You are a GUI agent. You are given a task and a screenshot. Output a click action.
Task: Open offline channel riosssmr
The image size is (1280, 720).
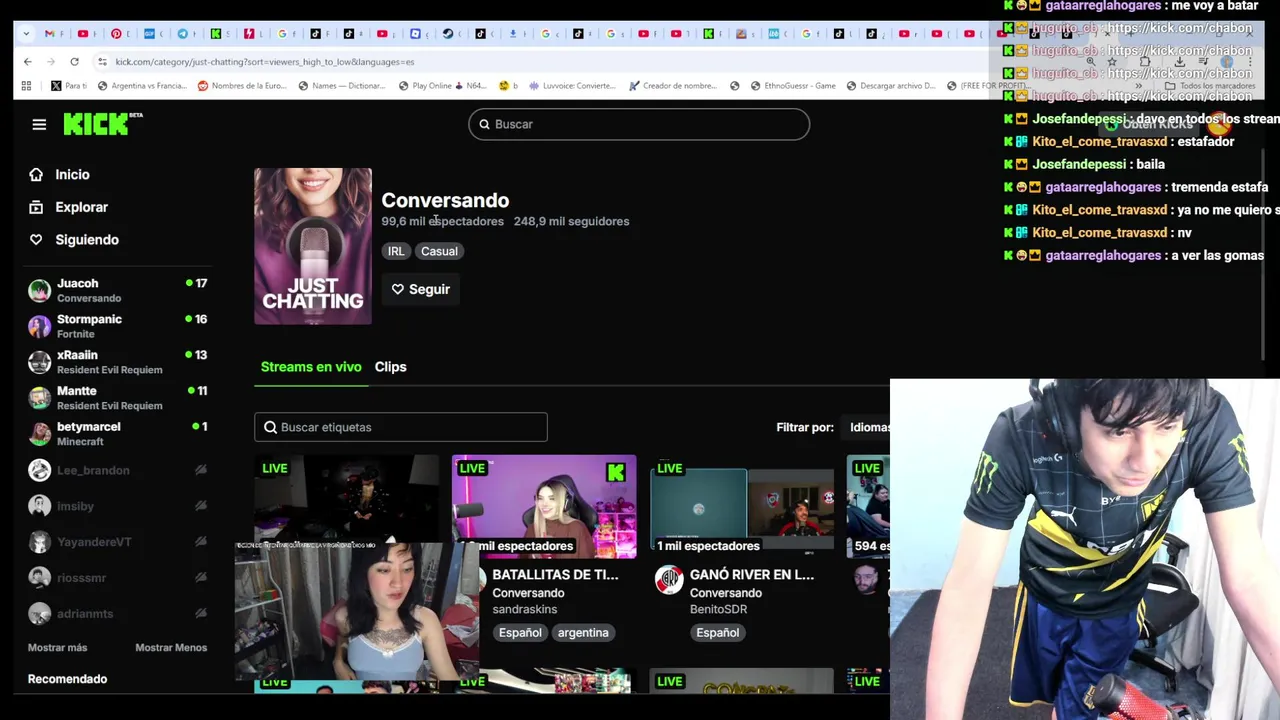[118, 578]
